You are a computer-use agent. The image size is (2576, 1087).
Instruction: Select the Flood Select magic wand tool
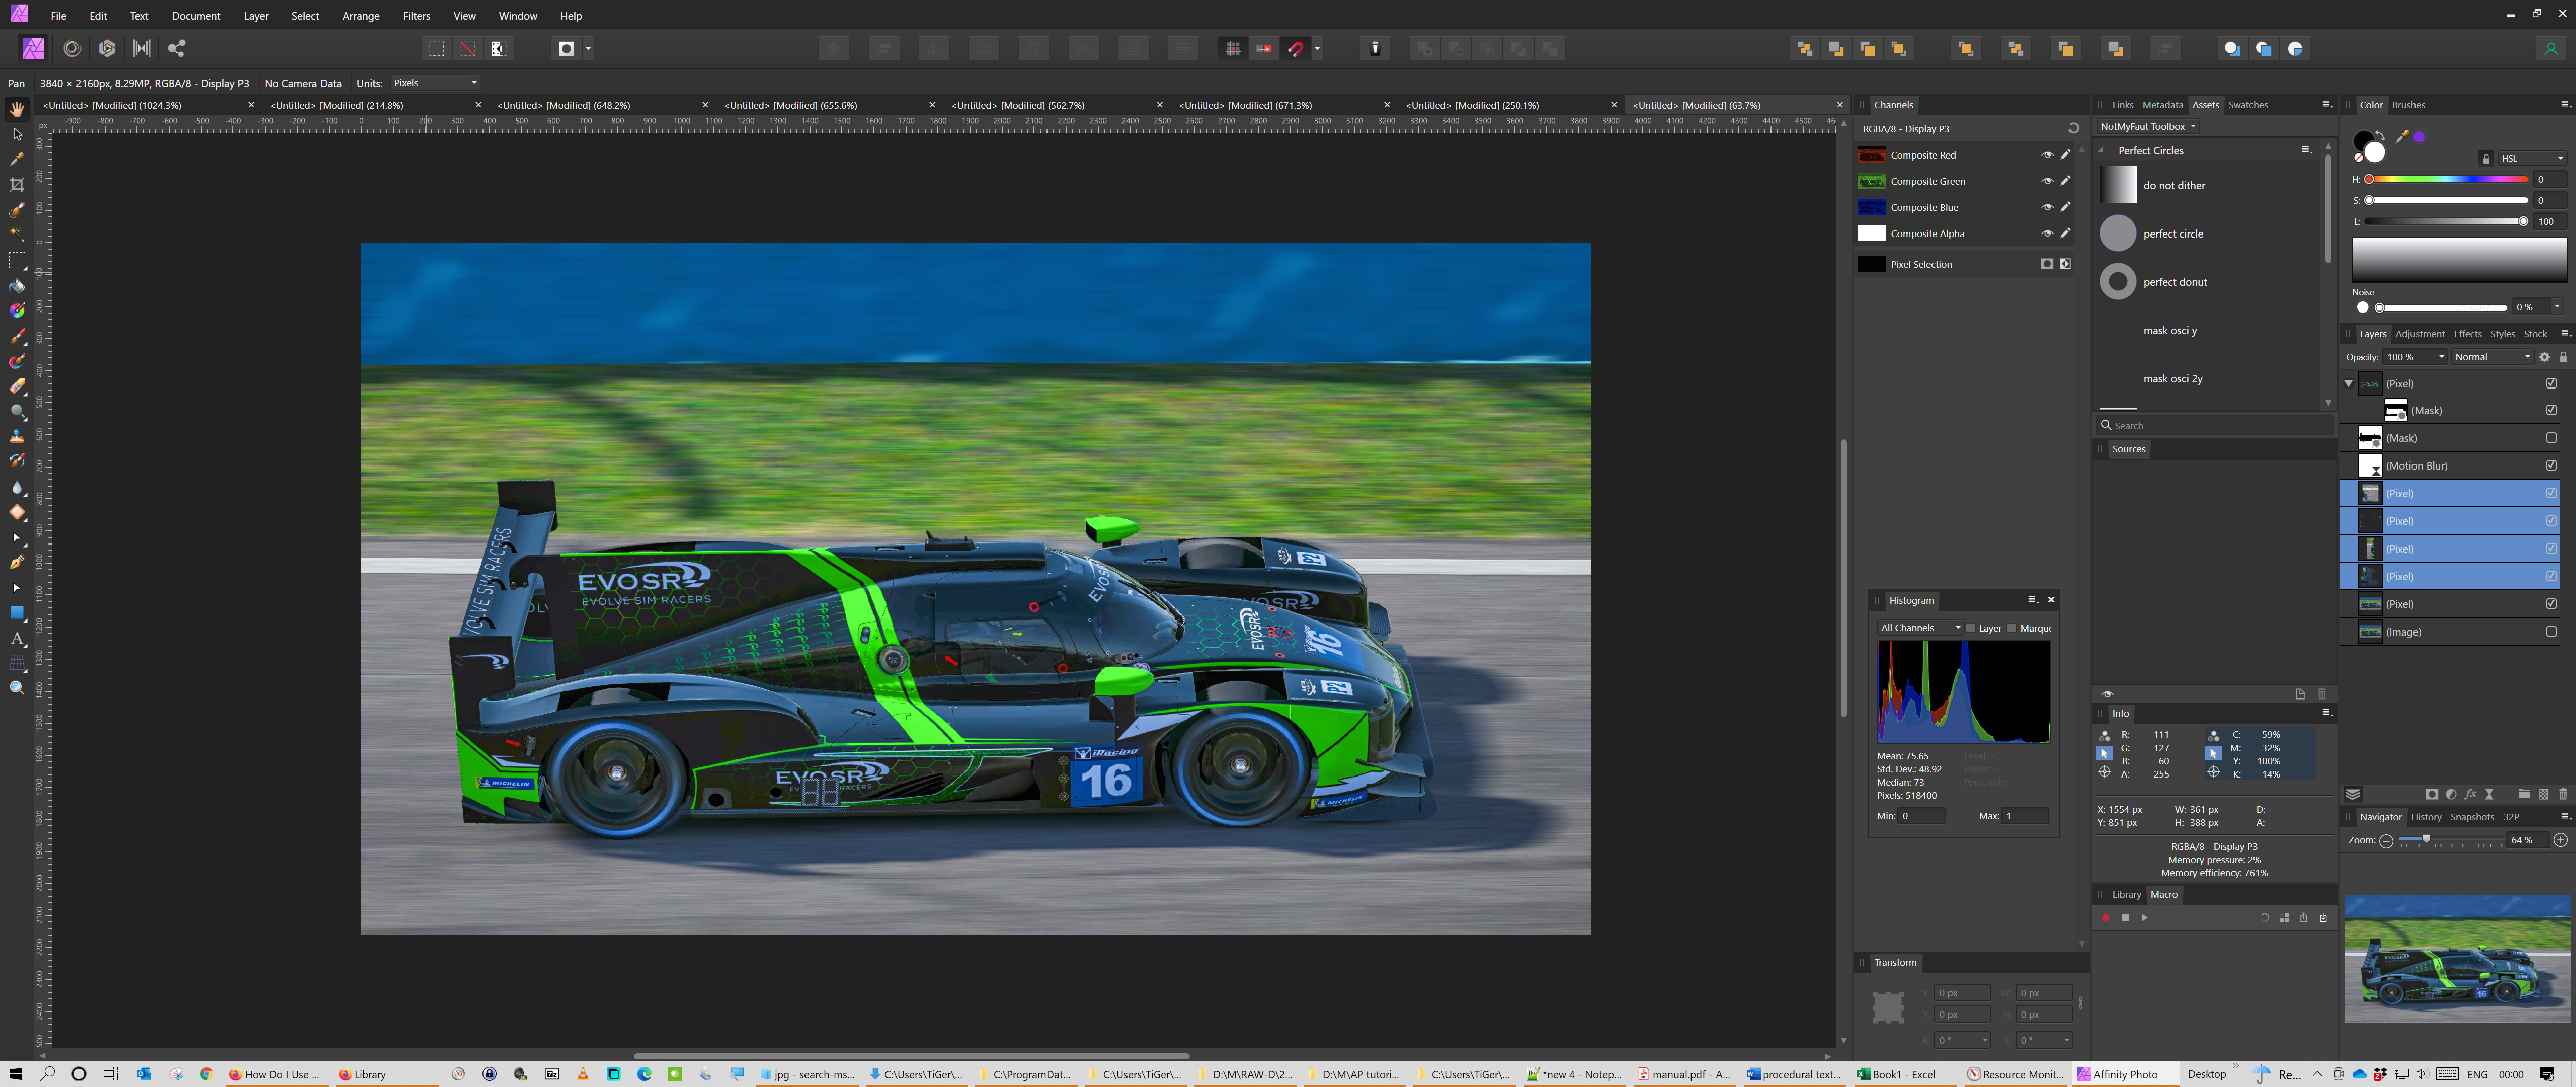[x=17, y=234]
